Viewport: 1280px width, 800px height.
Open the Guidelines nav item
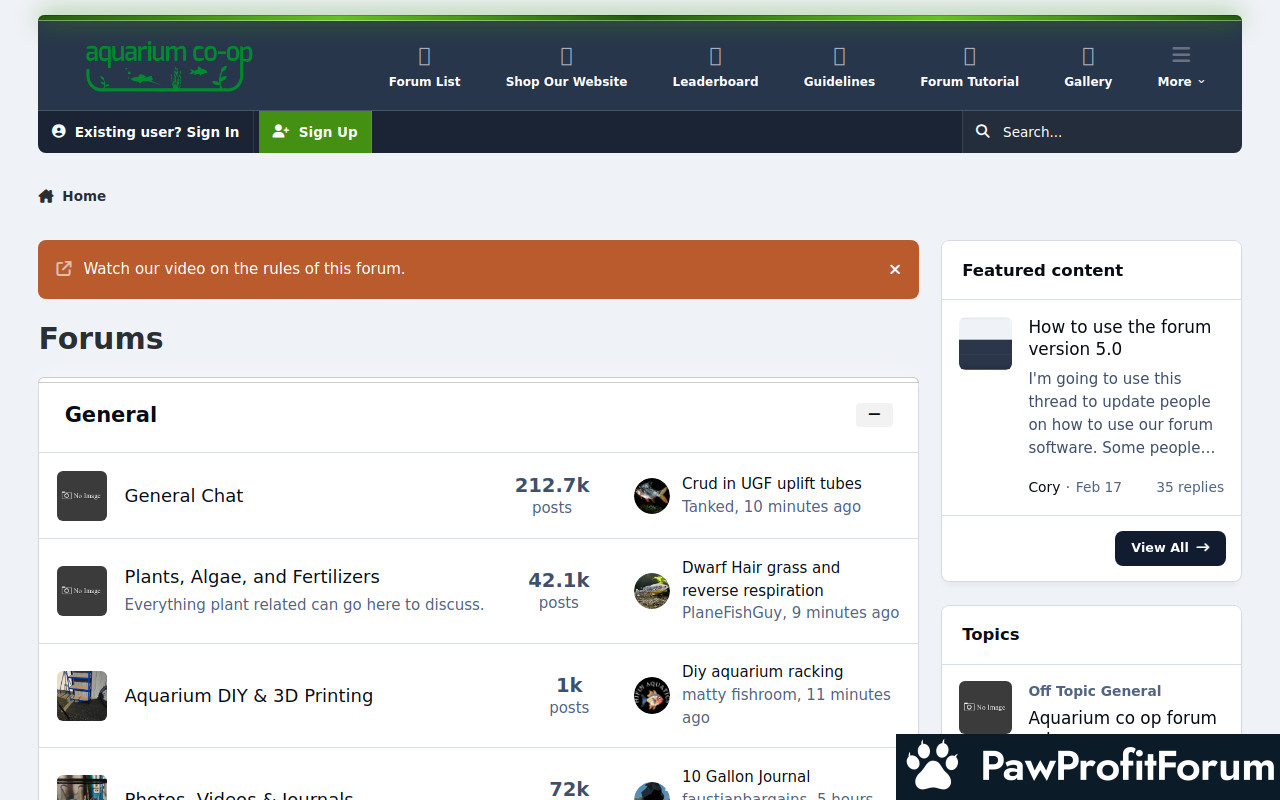[839, 67]
